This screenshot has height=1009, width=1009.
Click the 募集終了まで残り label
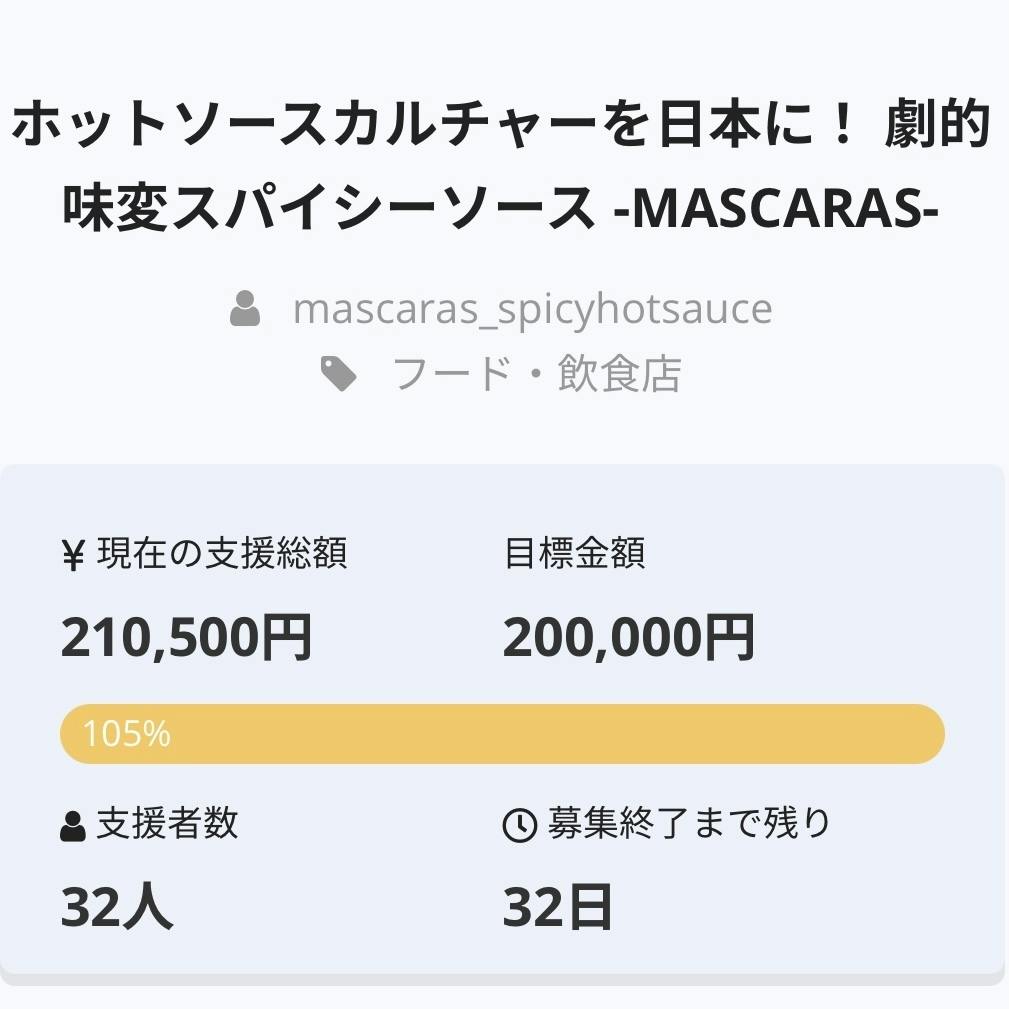point(689,824)
